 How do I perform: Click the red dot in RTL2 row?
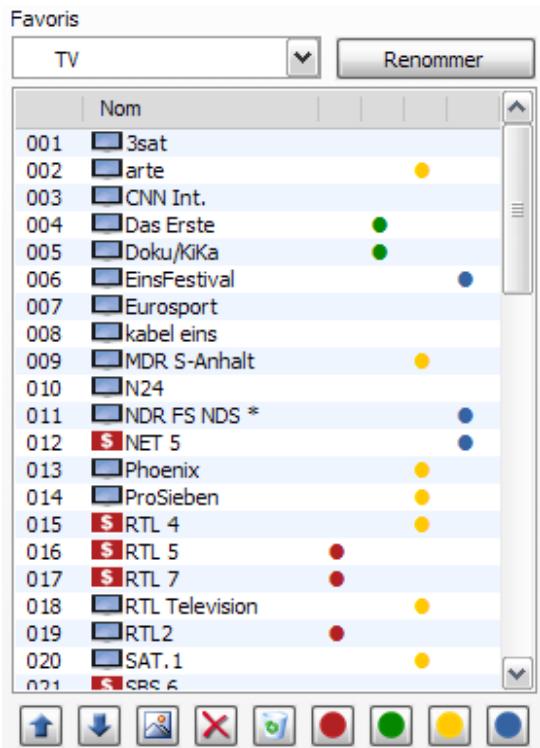click(x=337, y=634)
